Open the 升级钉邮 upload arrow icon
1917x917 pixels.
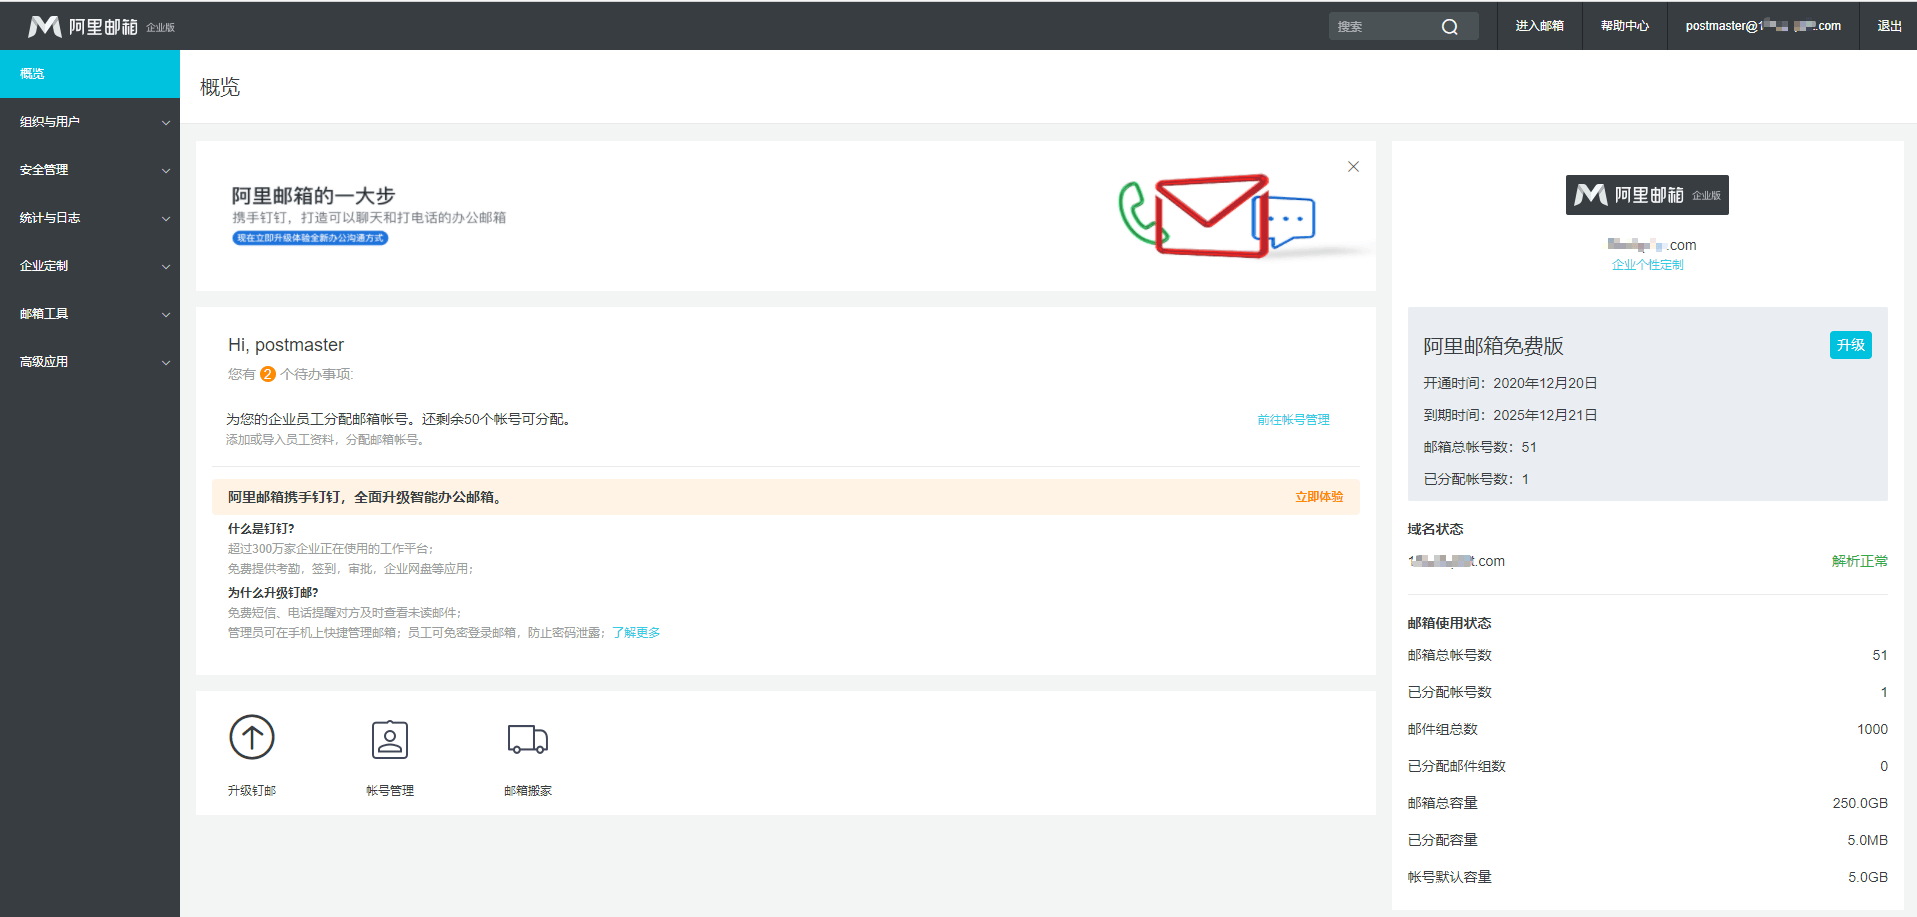coord(252,737)
